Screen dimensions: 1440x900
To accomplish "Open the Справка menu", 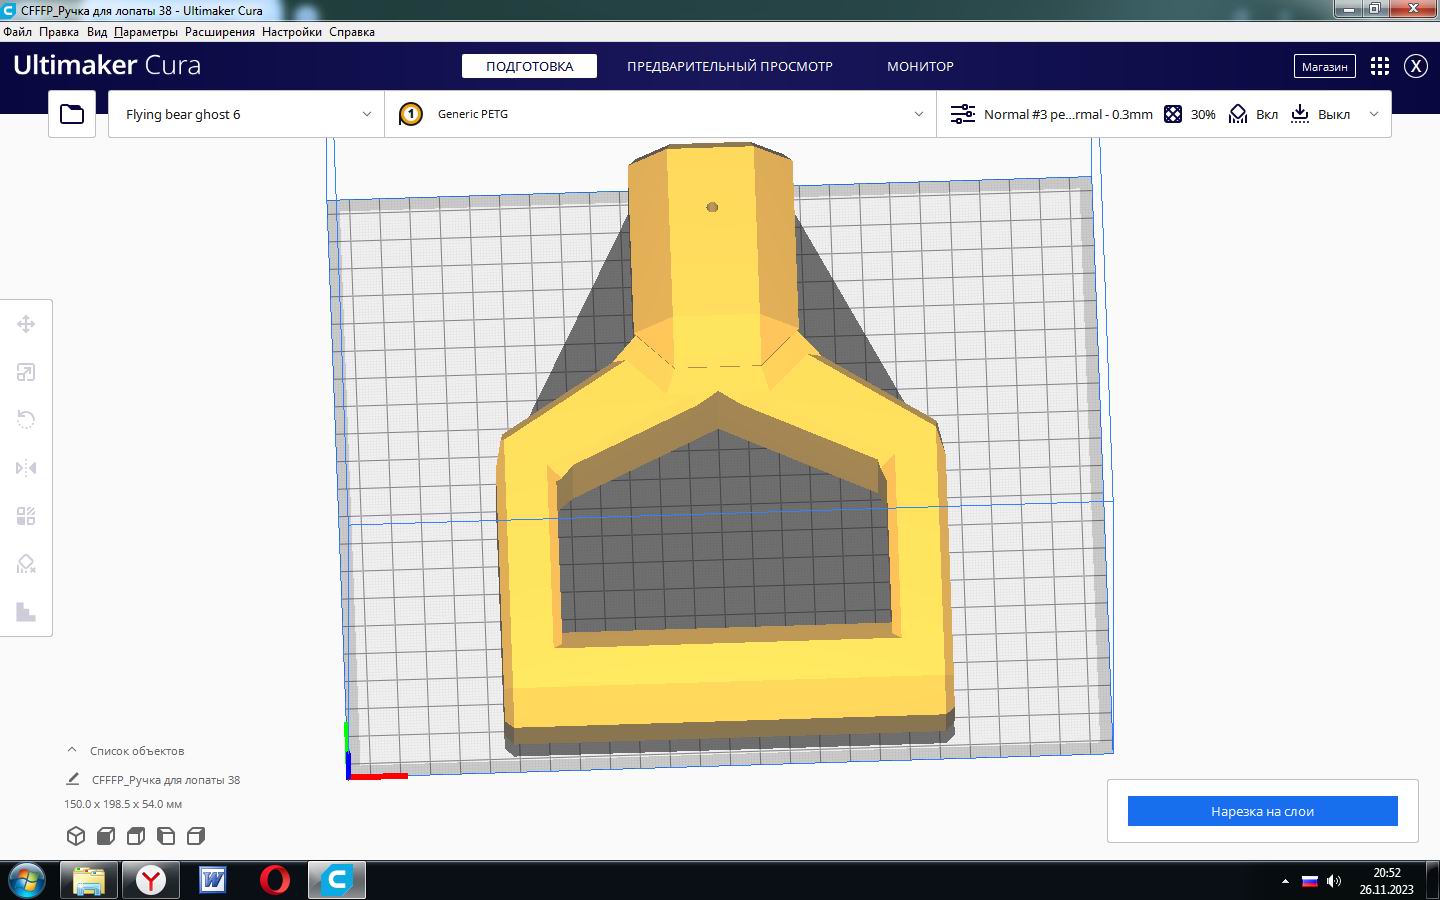I will coord(352,32).
